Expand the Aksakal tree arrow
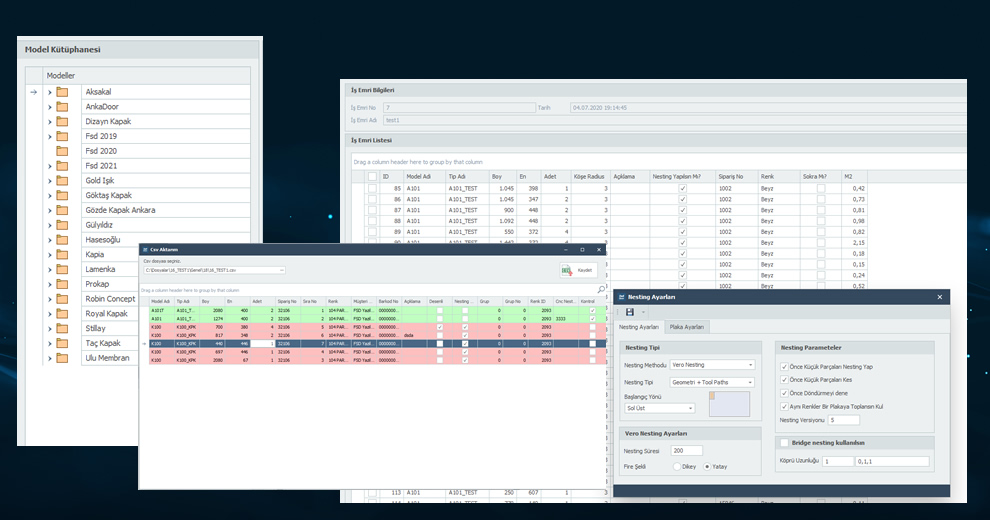 [x=50, y=92]
